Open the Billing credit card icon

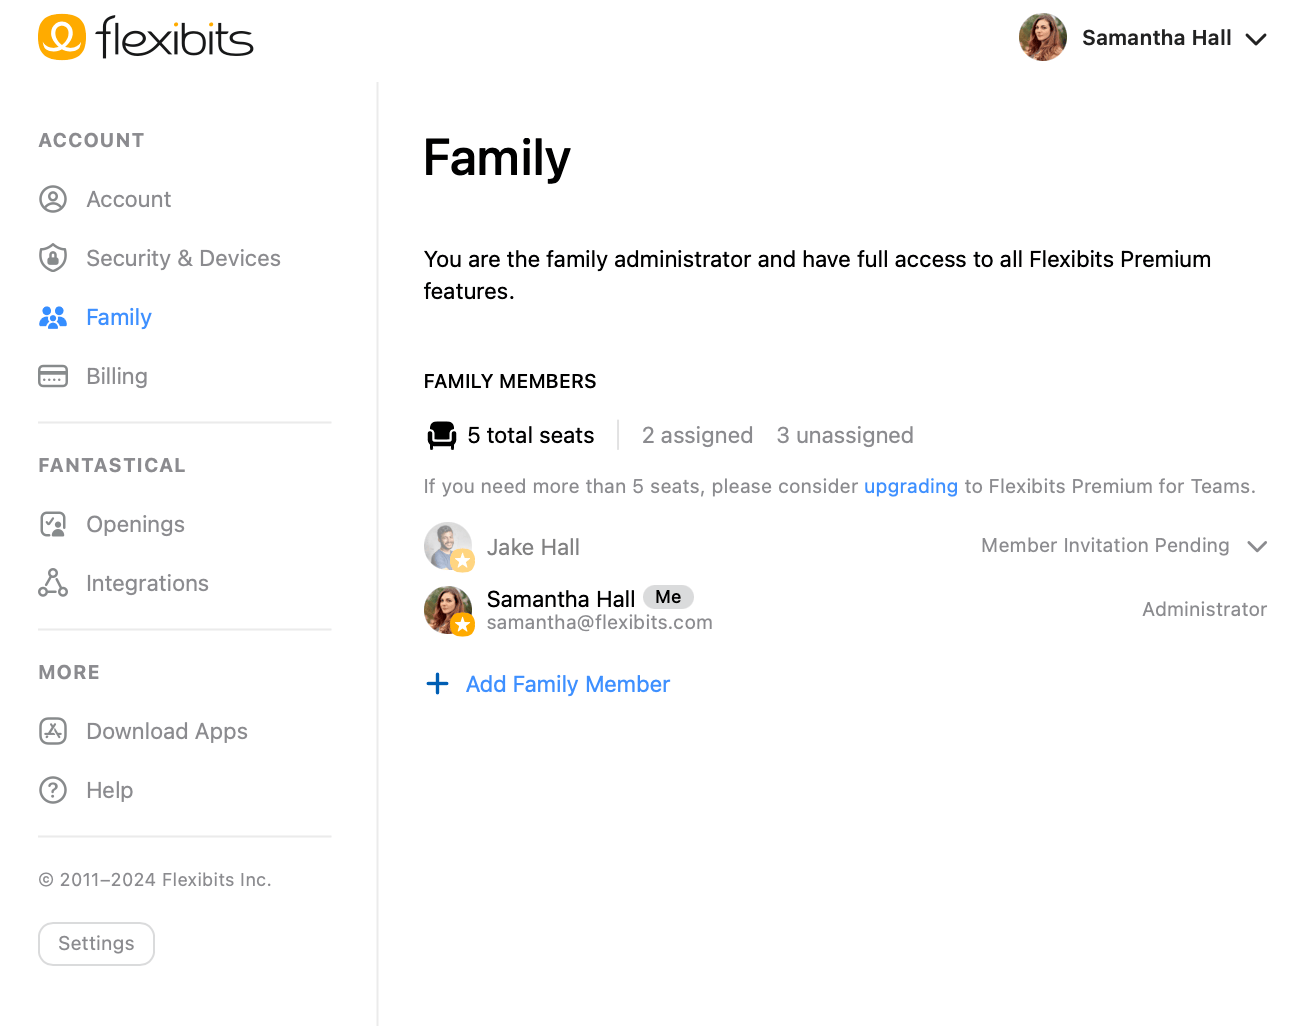pyautogui.click(x=53, y=376)
